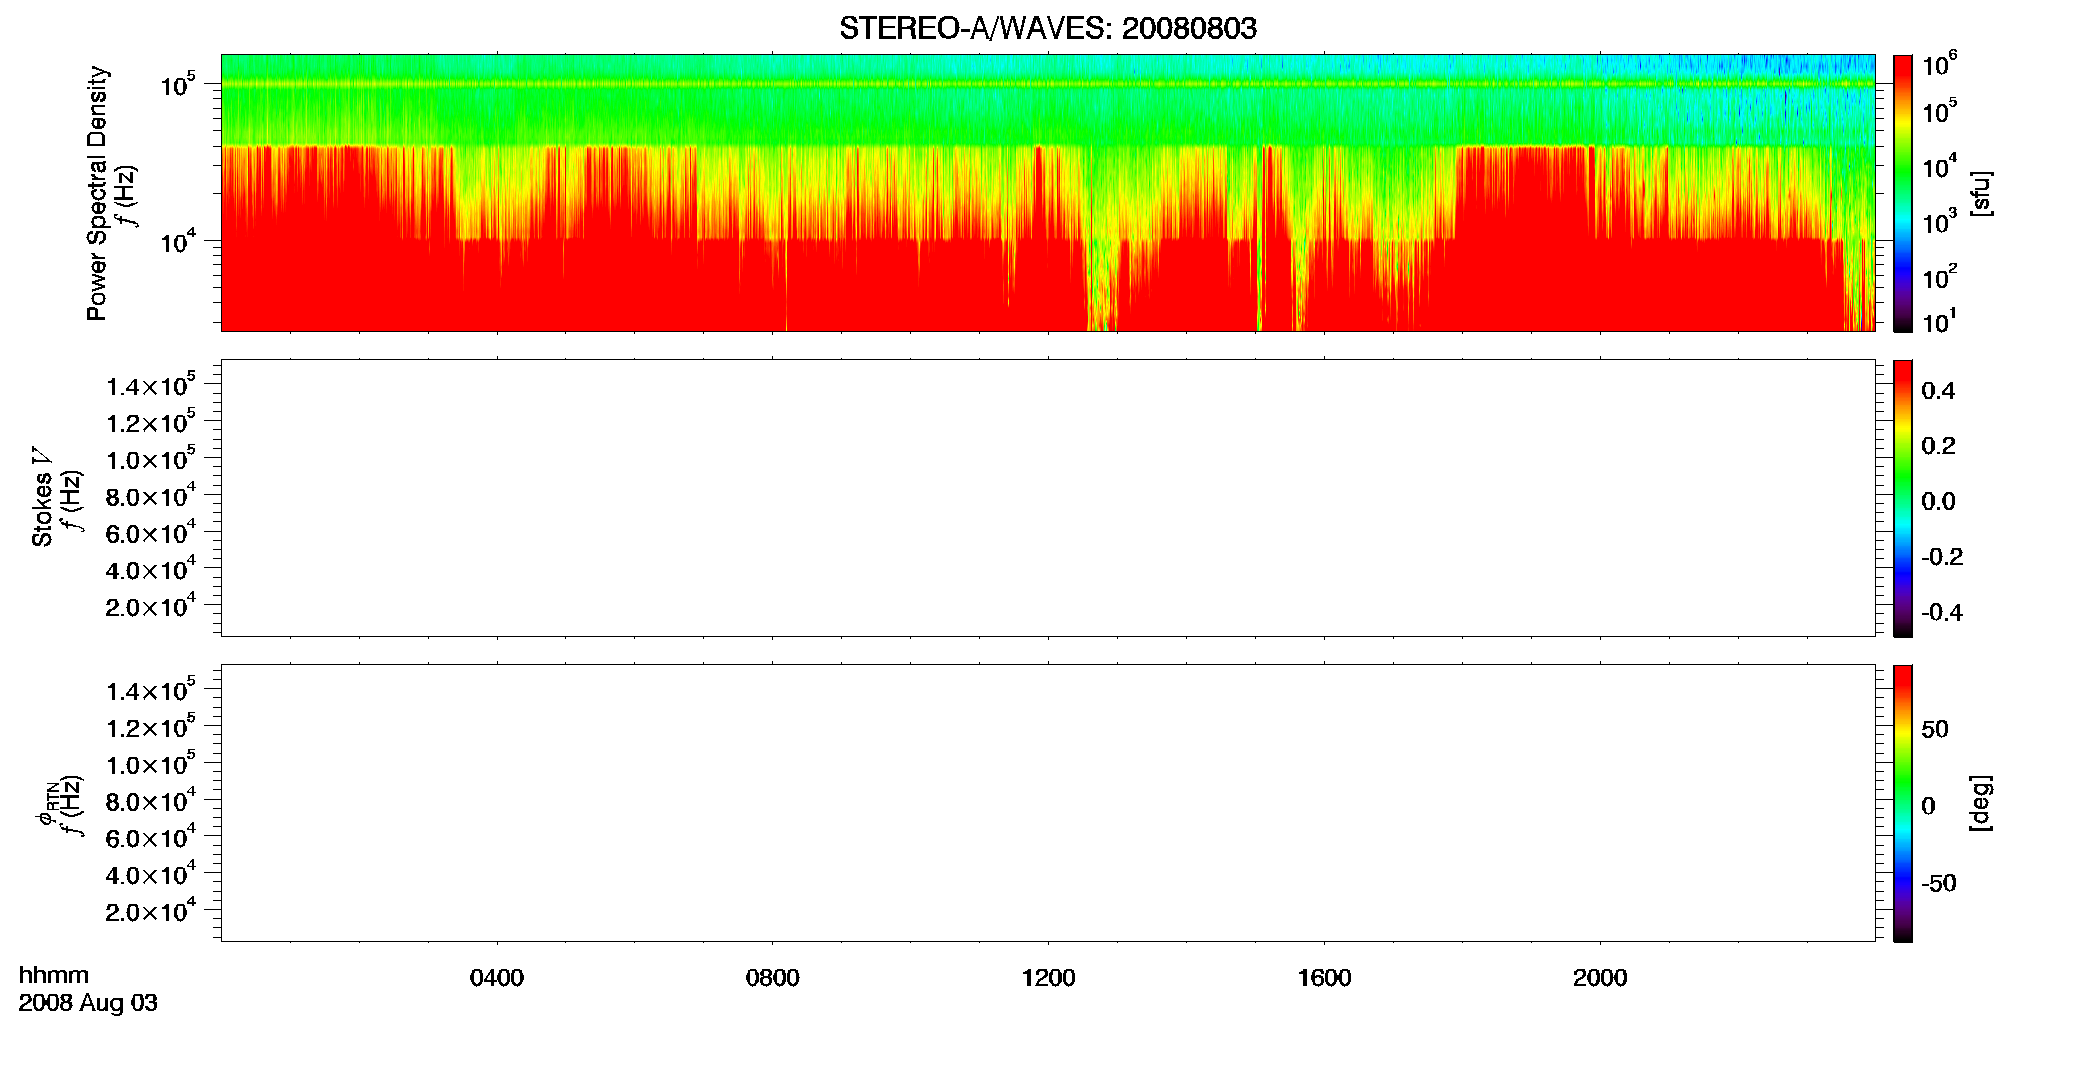Click the 2008 Aug 03 date label

click(88, 1003)
